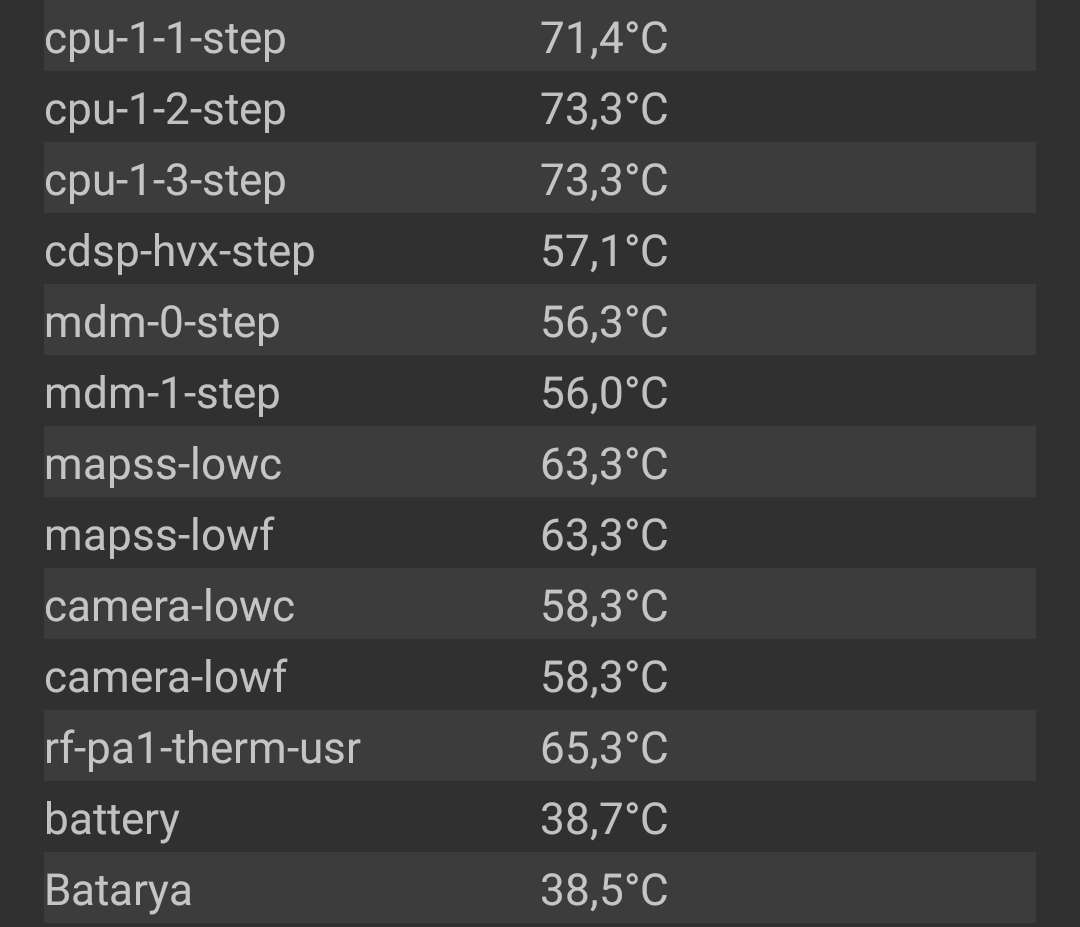Select the cdsp-hvx-step sensor label
This screenshot has height=927, width=1080.
(x=180, y=252)
